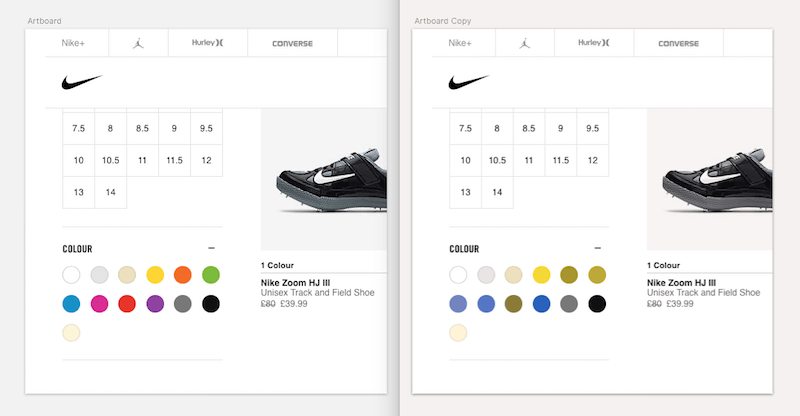
Task: Pick the white colour swatch in Artboard Copy
Action: 458,275
